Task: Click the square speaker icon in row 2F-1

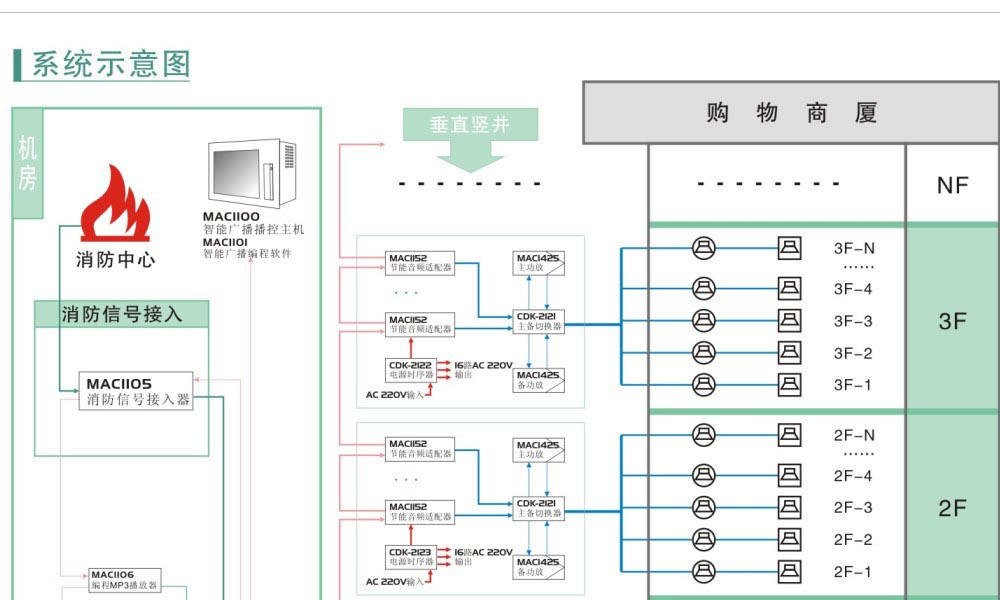Action: pyautogui.click(x=790, y=571)
